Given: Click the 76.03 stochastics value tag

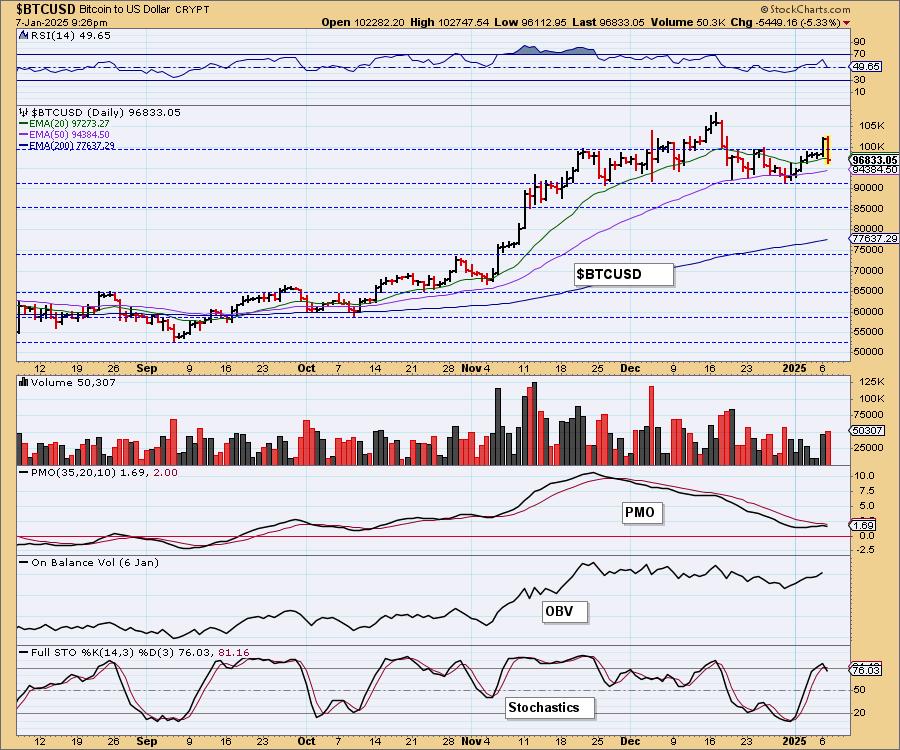Looking at the screenshot, I should click(866, 670).
